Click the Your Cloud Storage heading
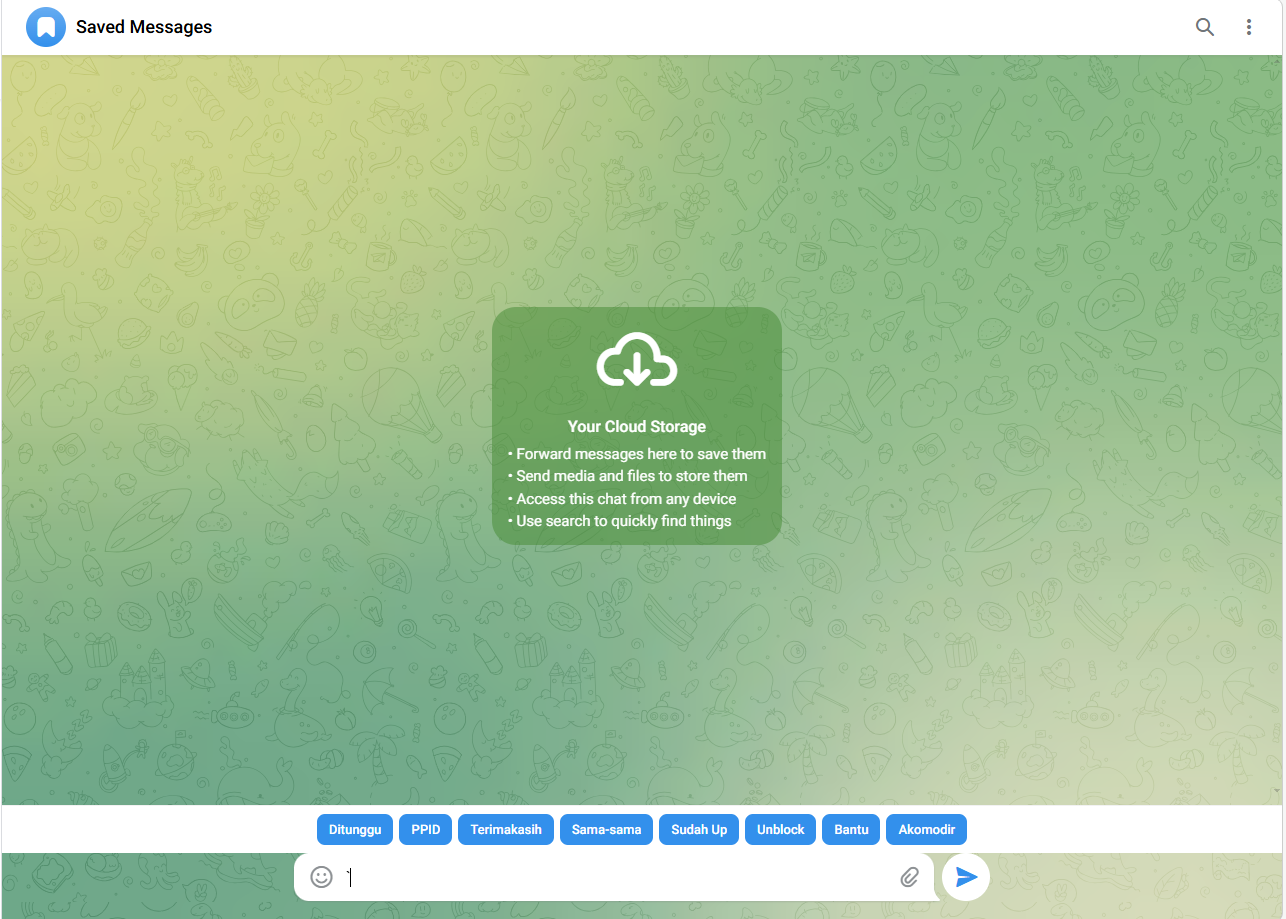Screen dimensions: 1286x919 [x=637, y=426]
